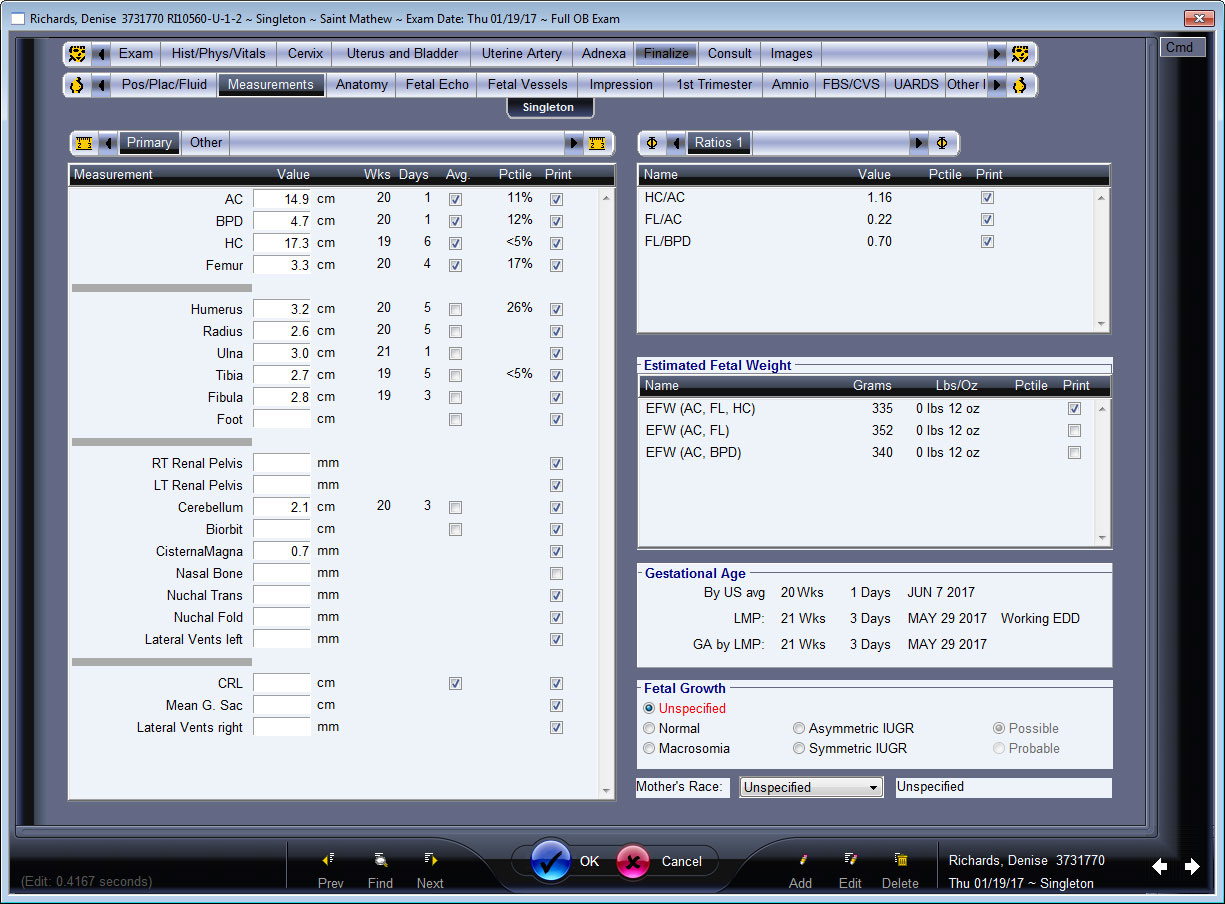
Task: Click the down arrow of the measurement list scrollbar
Action: [x=606, y=790]
